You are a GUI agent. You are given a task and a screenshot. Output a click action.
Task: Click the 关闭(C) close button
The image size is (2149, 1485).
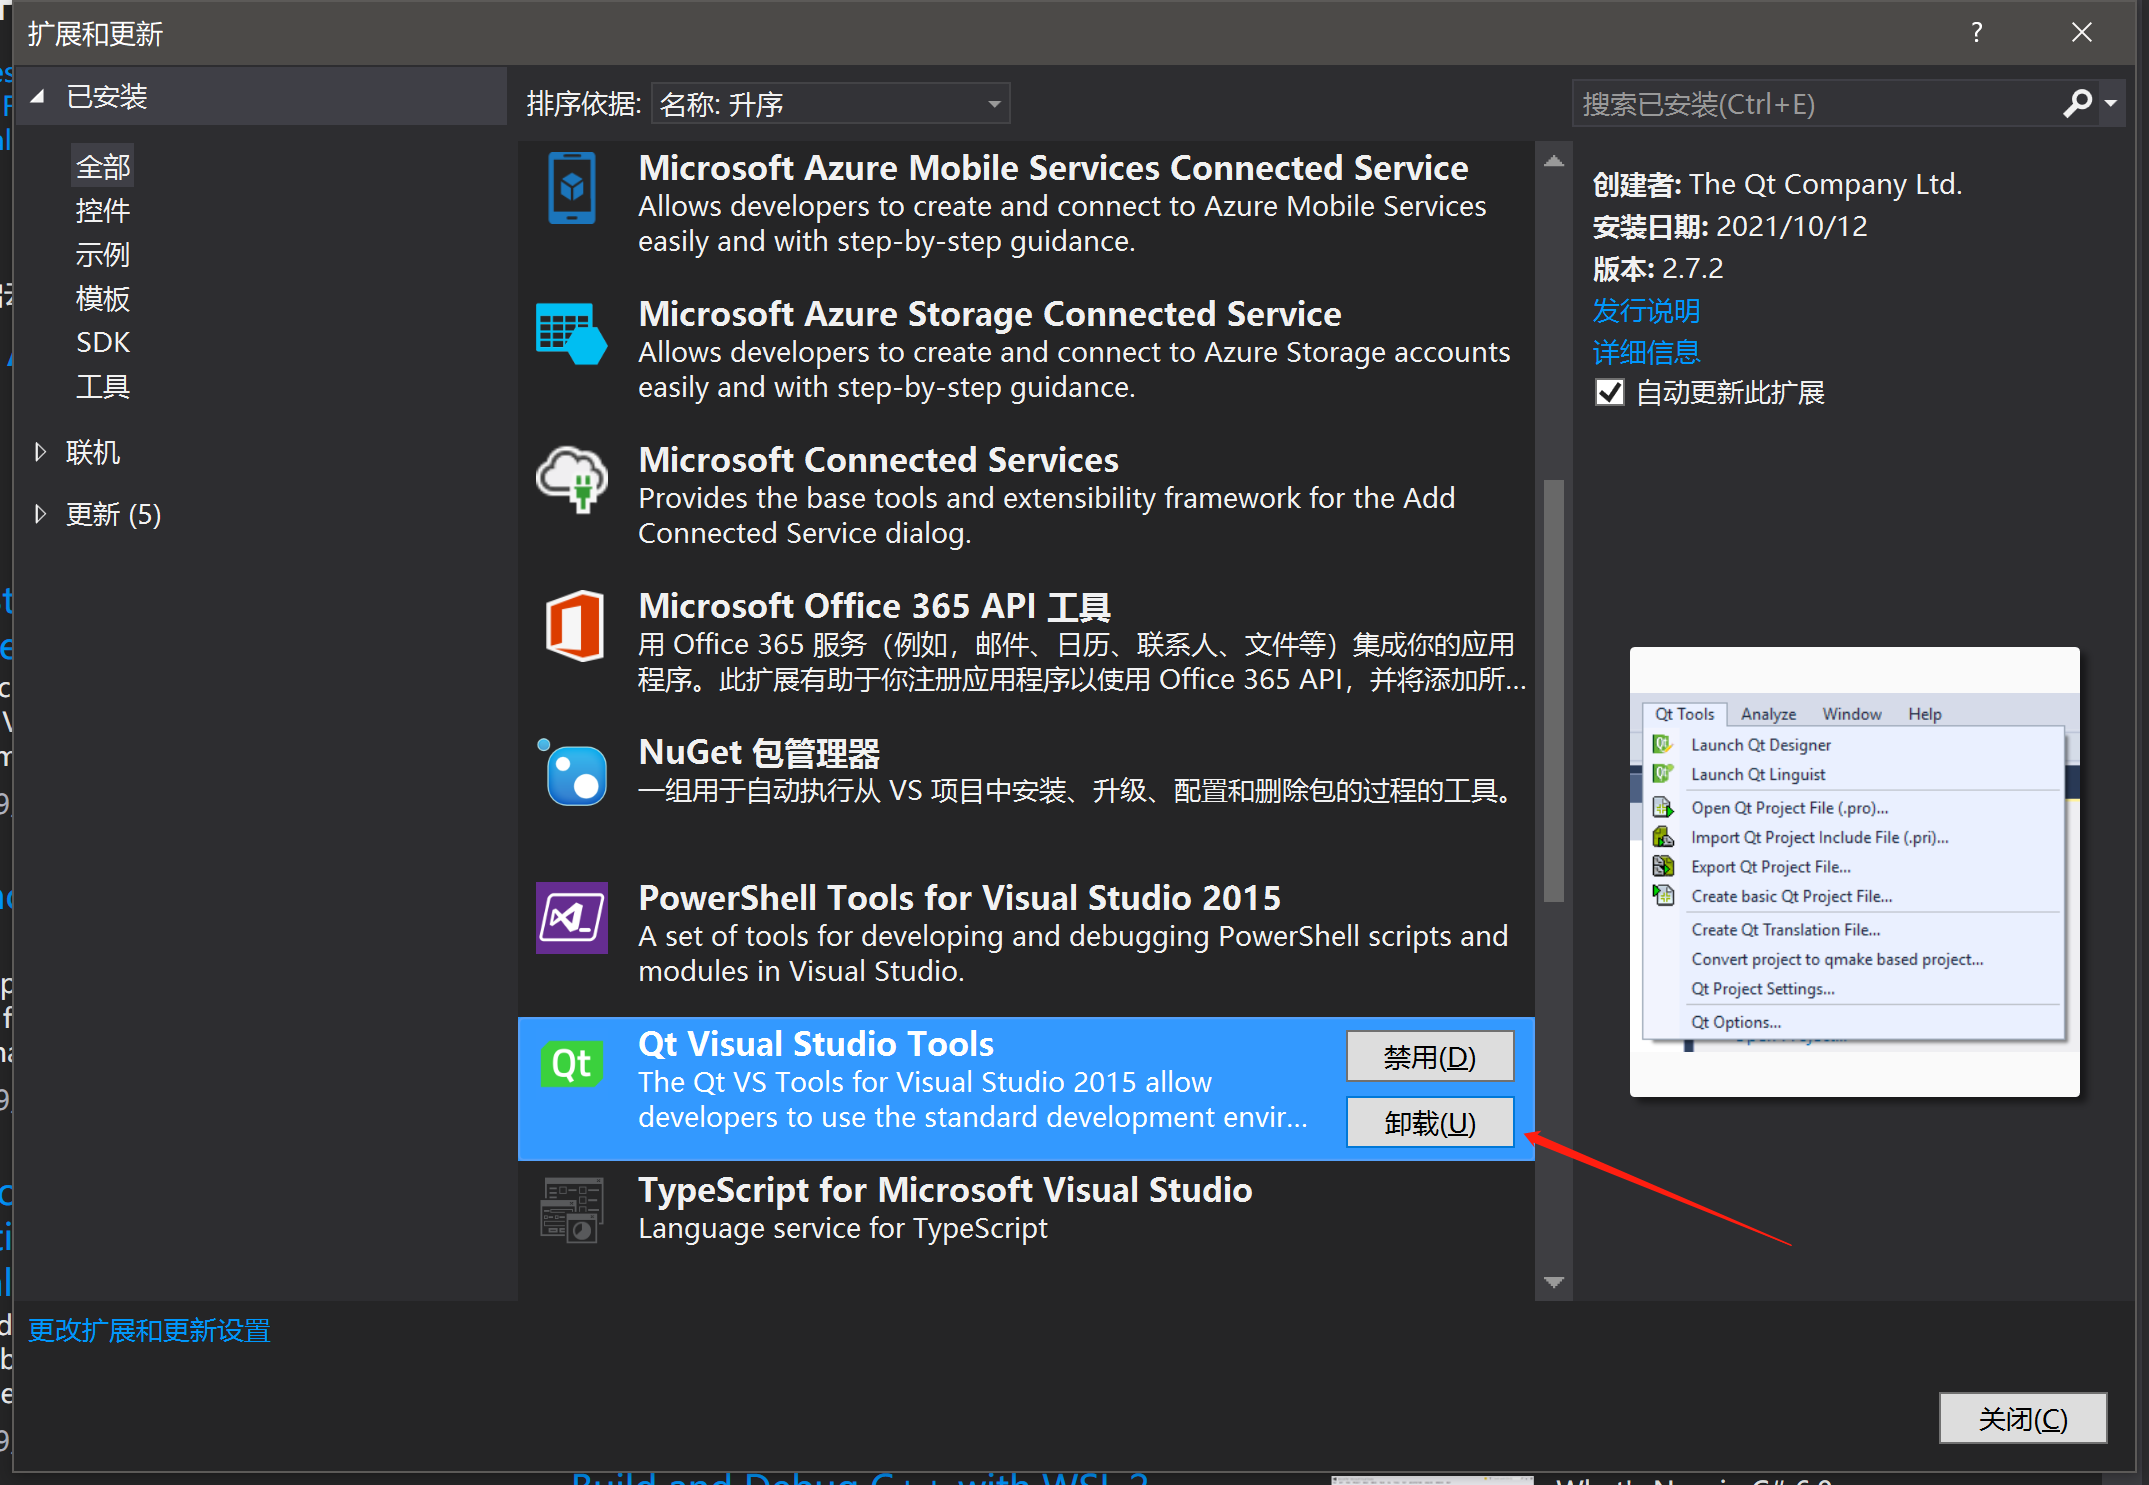(2023, 1419)
